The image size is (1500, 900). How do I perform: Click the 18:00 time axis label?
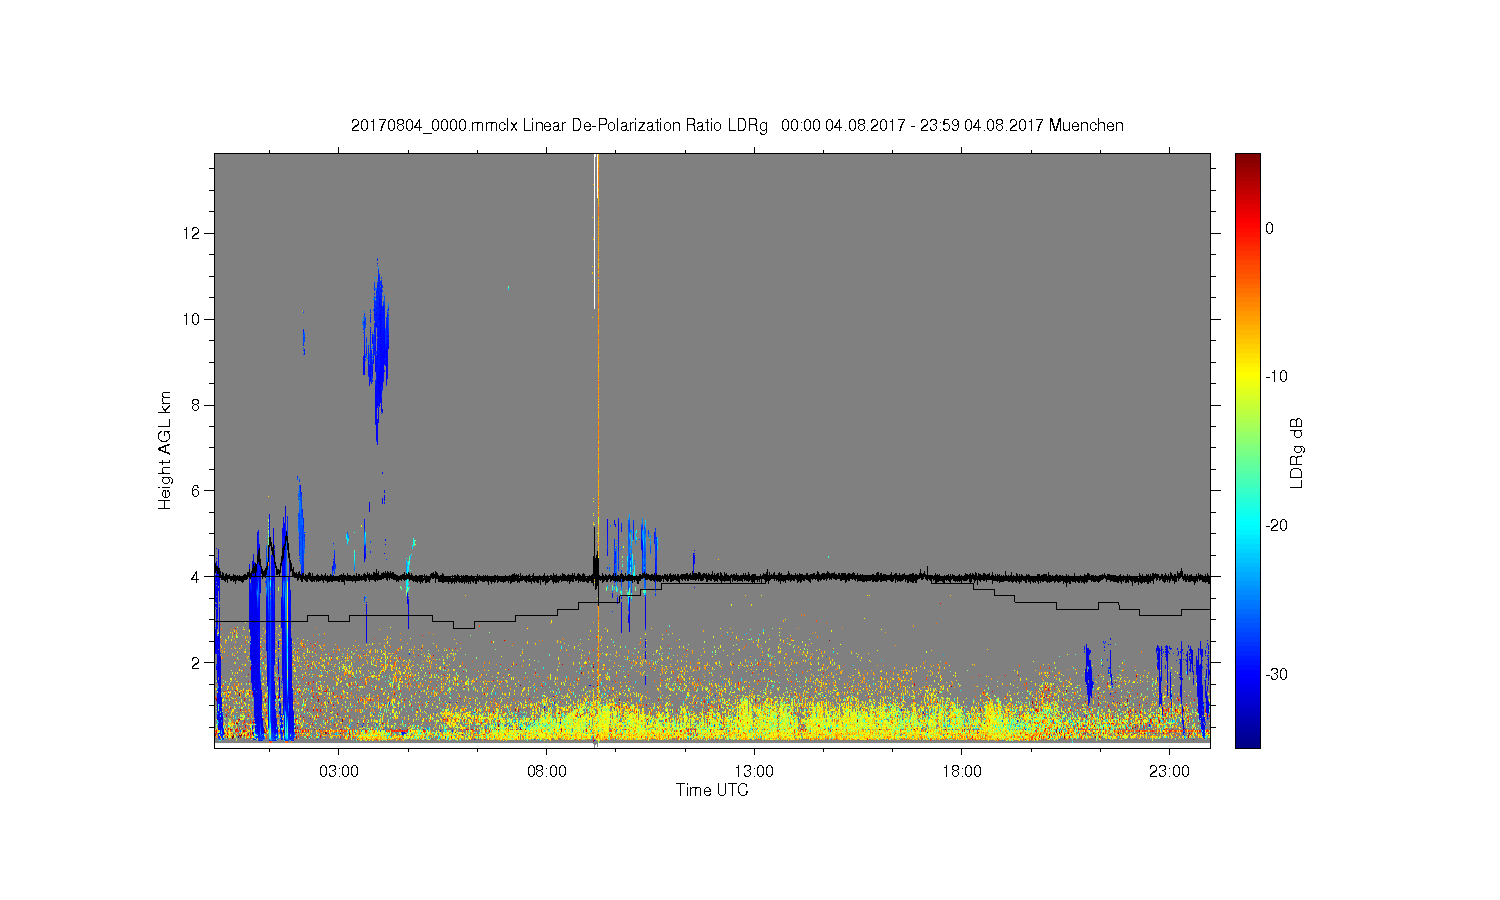(962, 771)
